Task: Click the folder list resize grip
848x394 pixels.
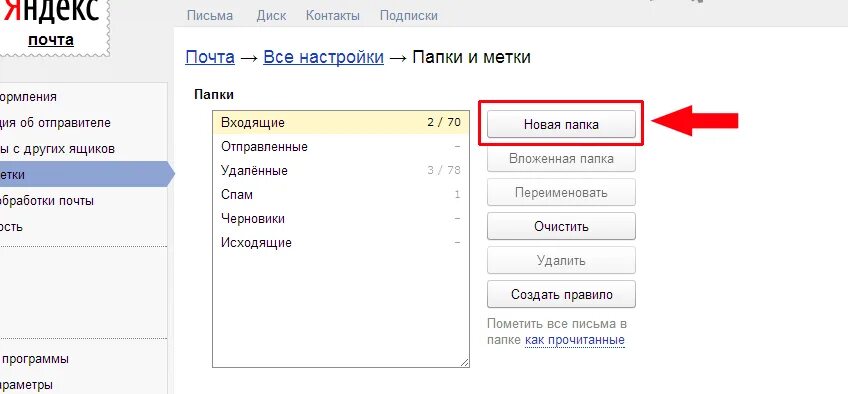Action: tap(464, 363)
